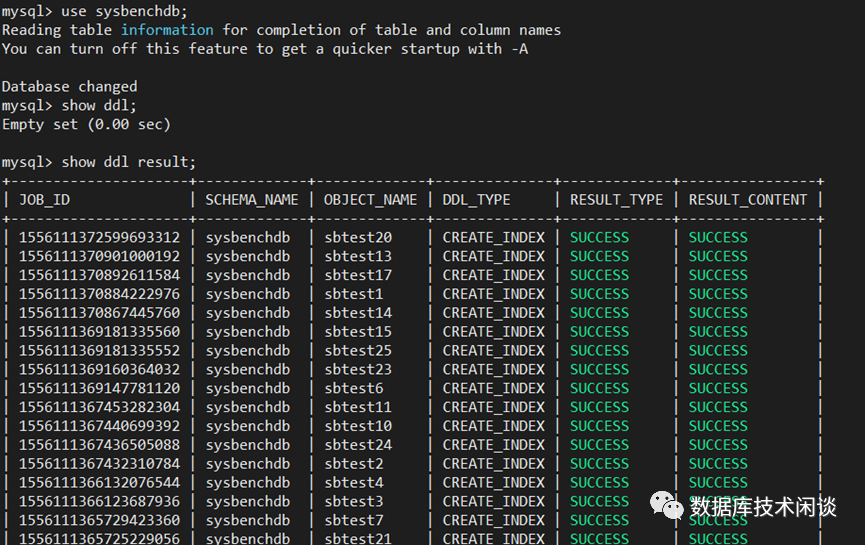865x545 pixels.
Task: Click RESULT_TYPE SUCCESS in the sbtest20 row
Action: 599,237
